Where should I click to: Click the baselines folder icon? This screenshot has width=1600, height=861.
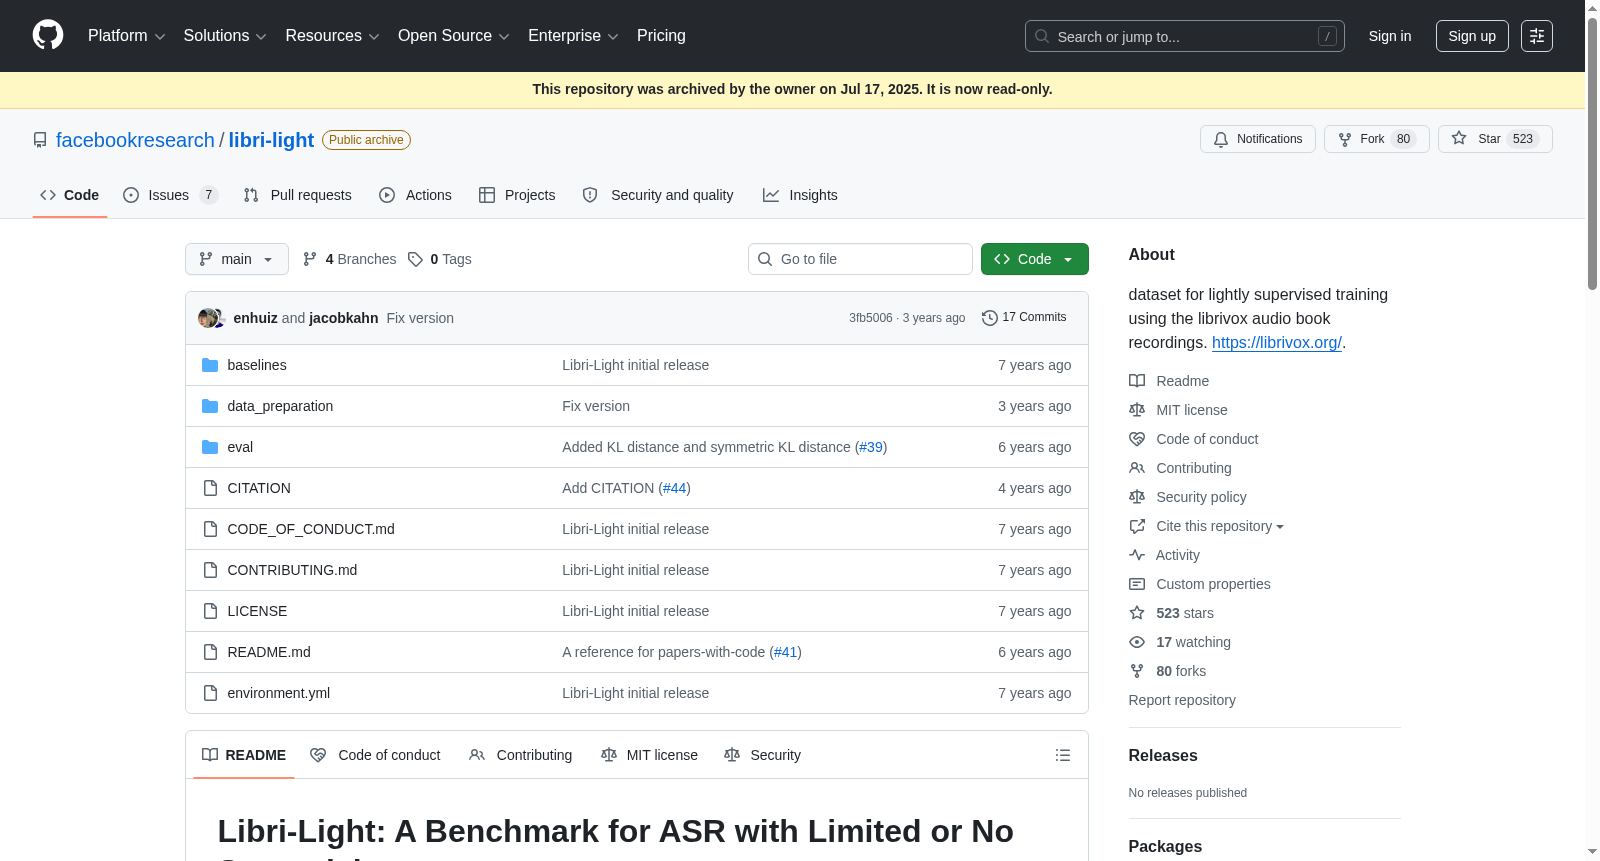pos(210,365)
